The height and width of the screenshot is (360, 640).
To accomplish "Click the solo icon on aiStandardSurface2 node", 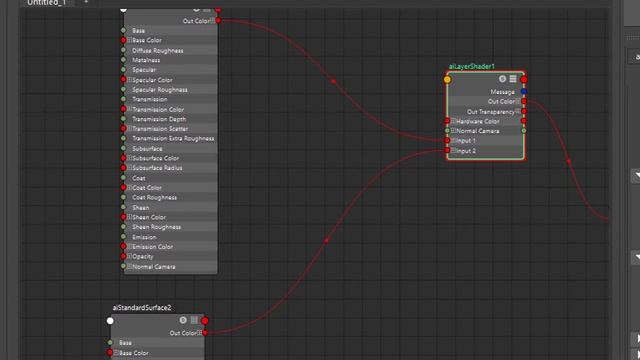I will click(x=183, y=320).
